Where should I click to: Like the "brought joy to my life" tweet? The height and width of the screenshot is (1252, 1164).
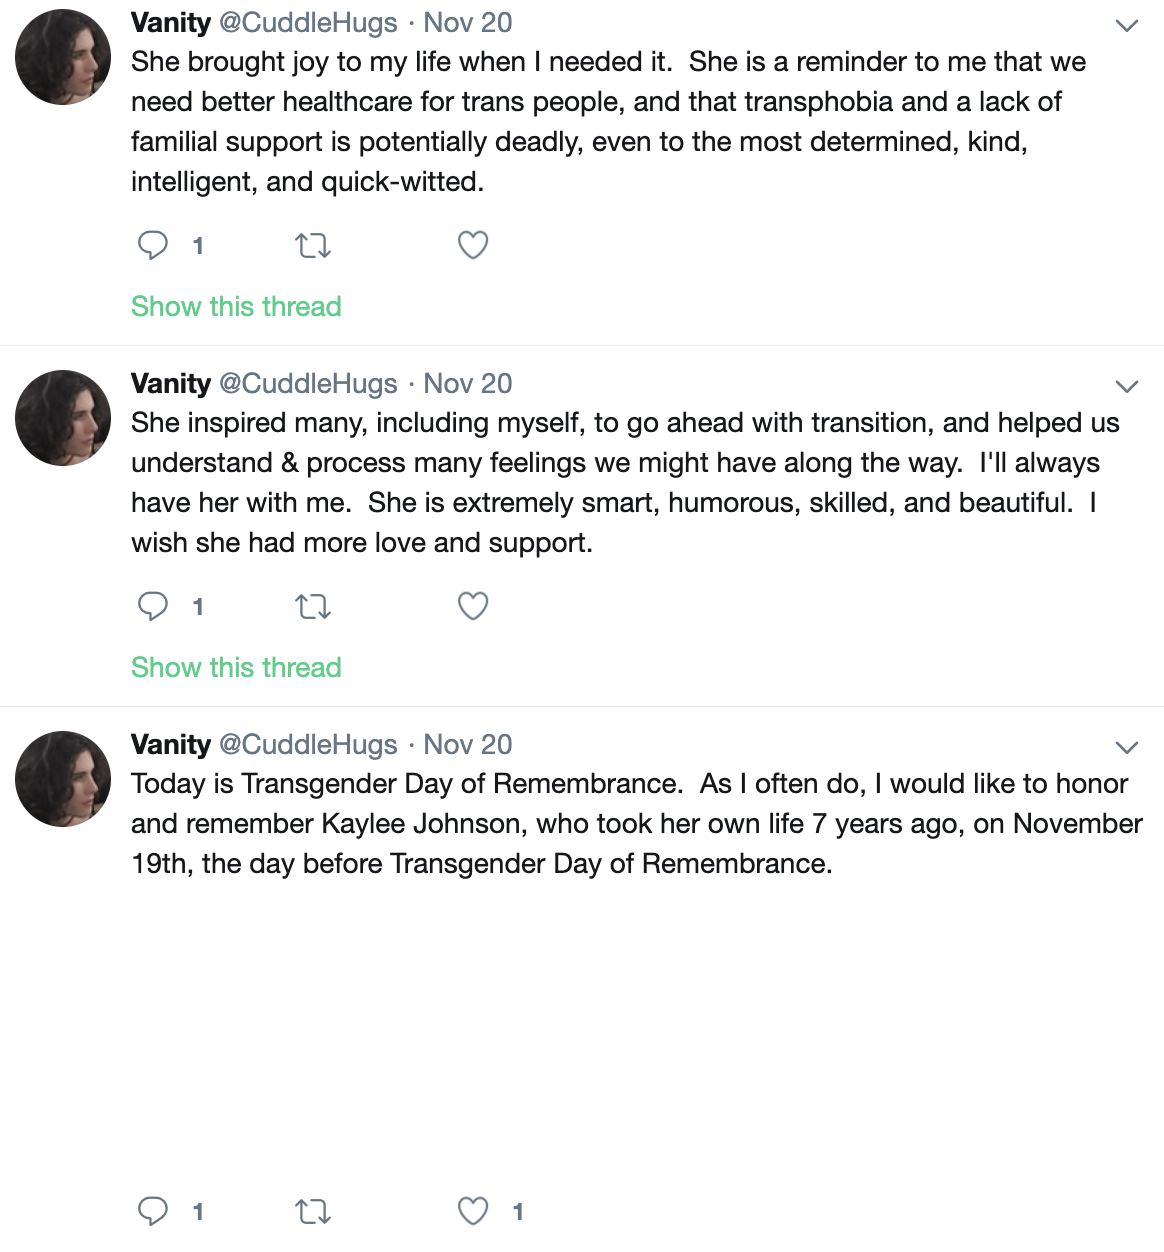(x=473, y=245)
